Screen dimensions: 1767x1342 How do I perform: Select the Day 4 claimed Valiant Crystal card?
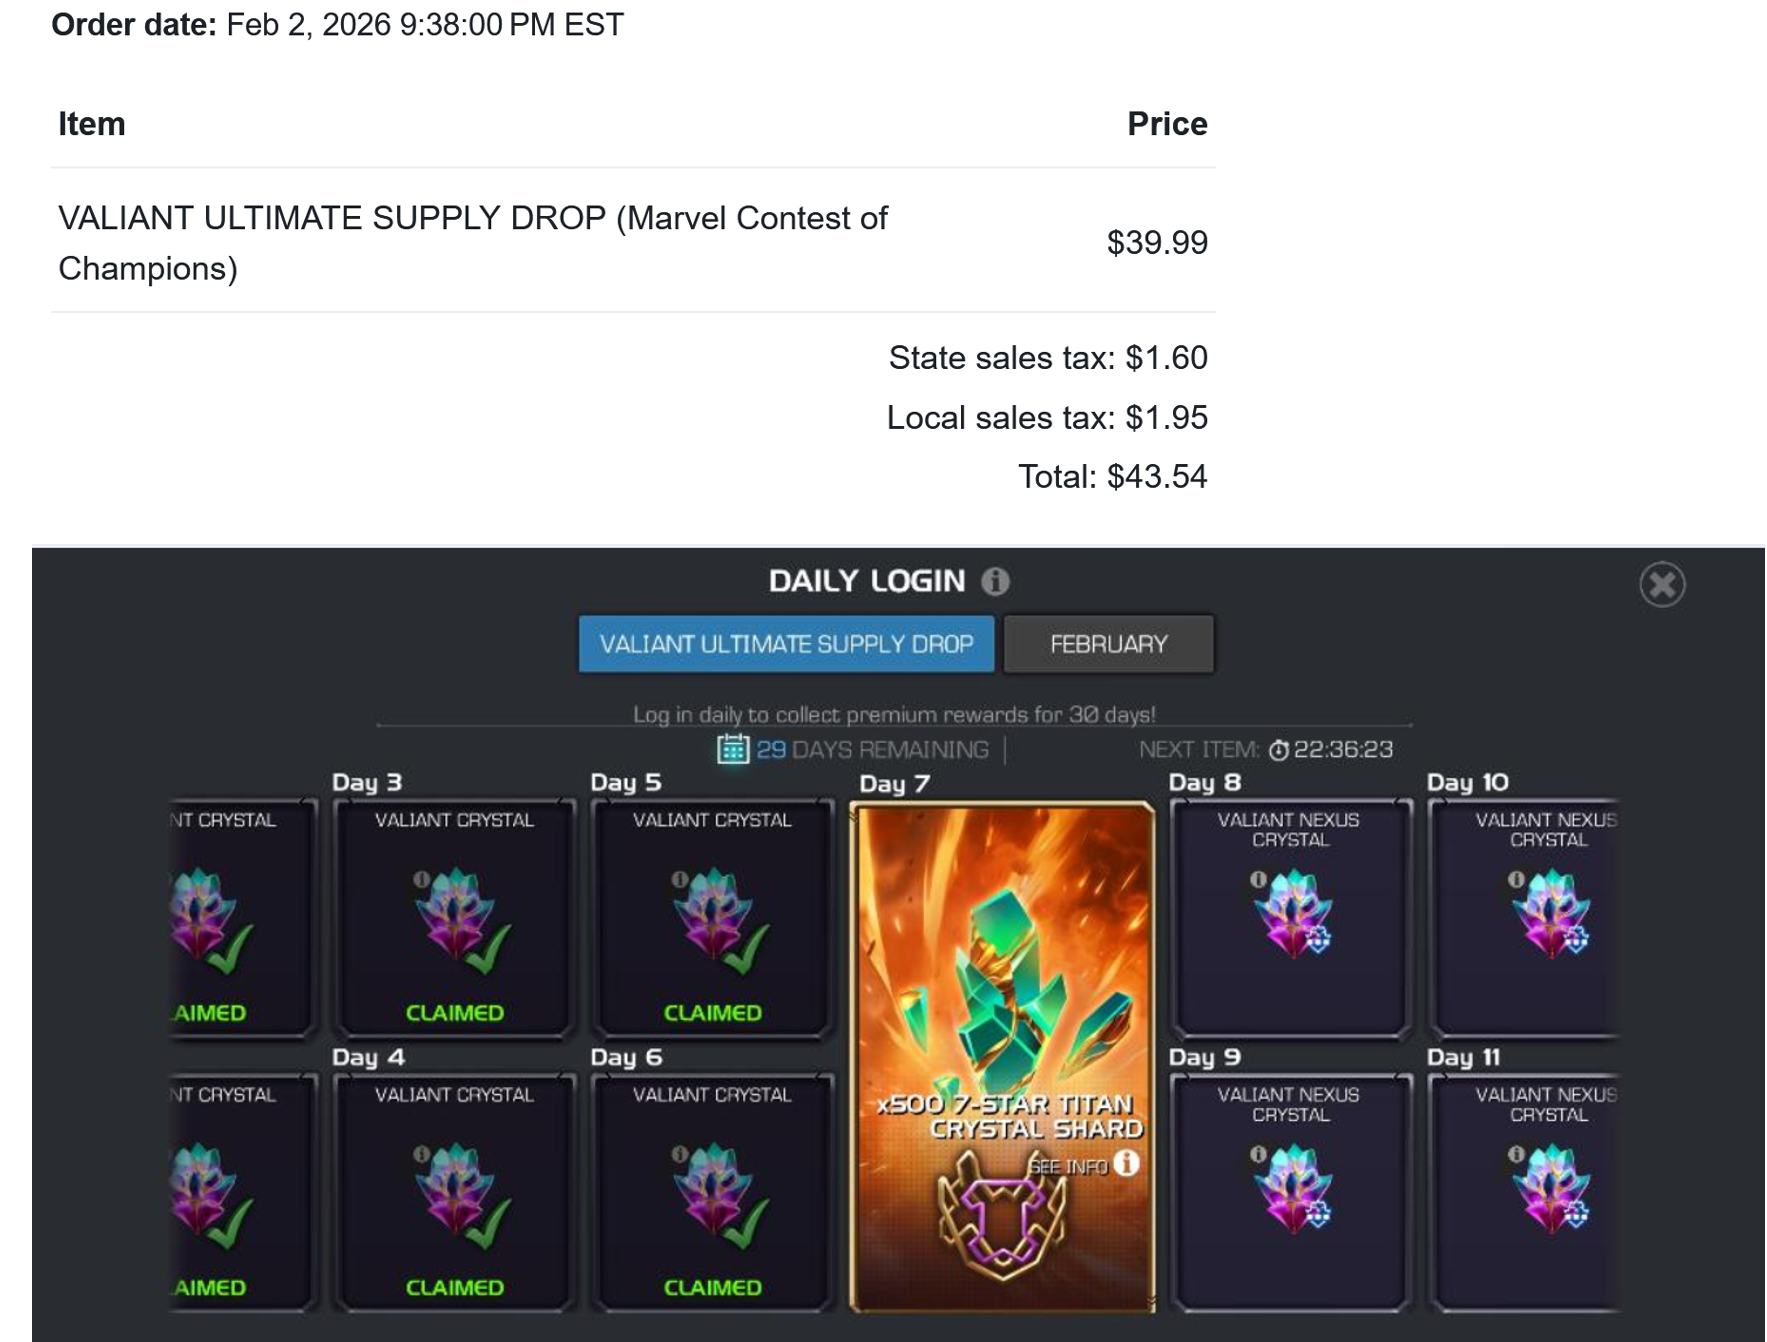(x=454, y=1192)
